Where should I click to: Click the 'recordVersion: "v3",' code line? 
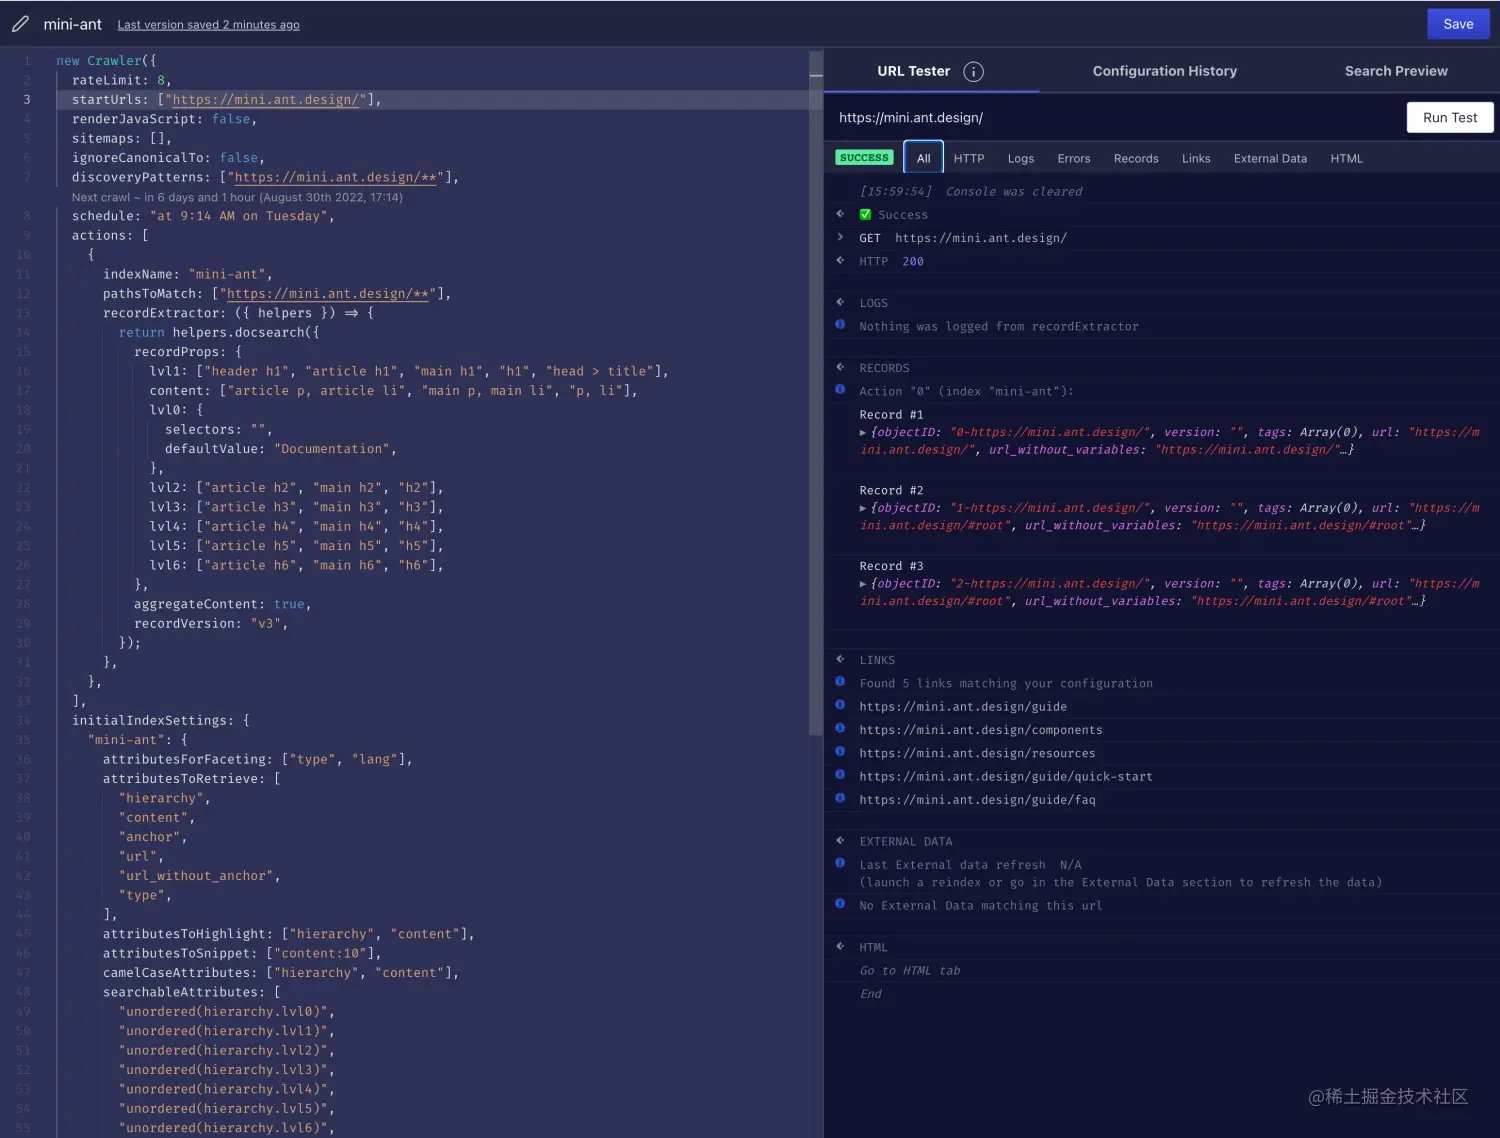pos(211,623)
